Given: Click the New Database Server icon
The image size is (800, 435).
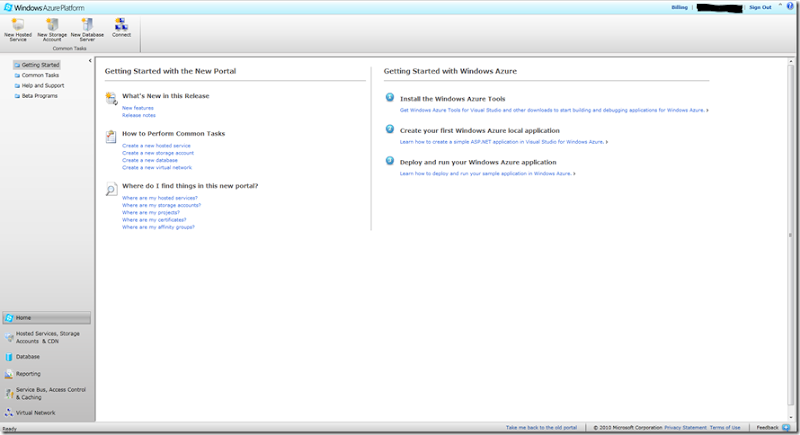Looking at the screenshot, I should (x=87, y=24).
